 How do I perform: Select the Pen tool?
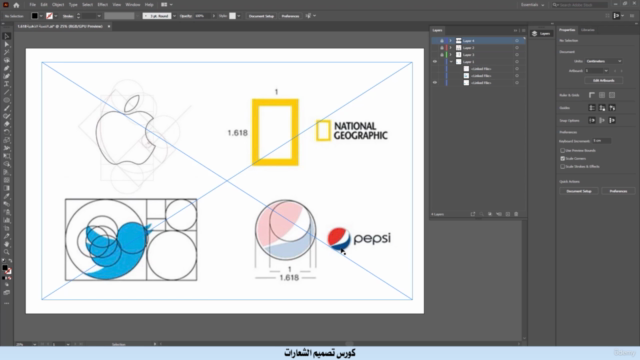coord(7,68)
